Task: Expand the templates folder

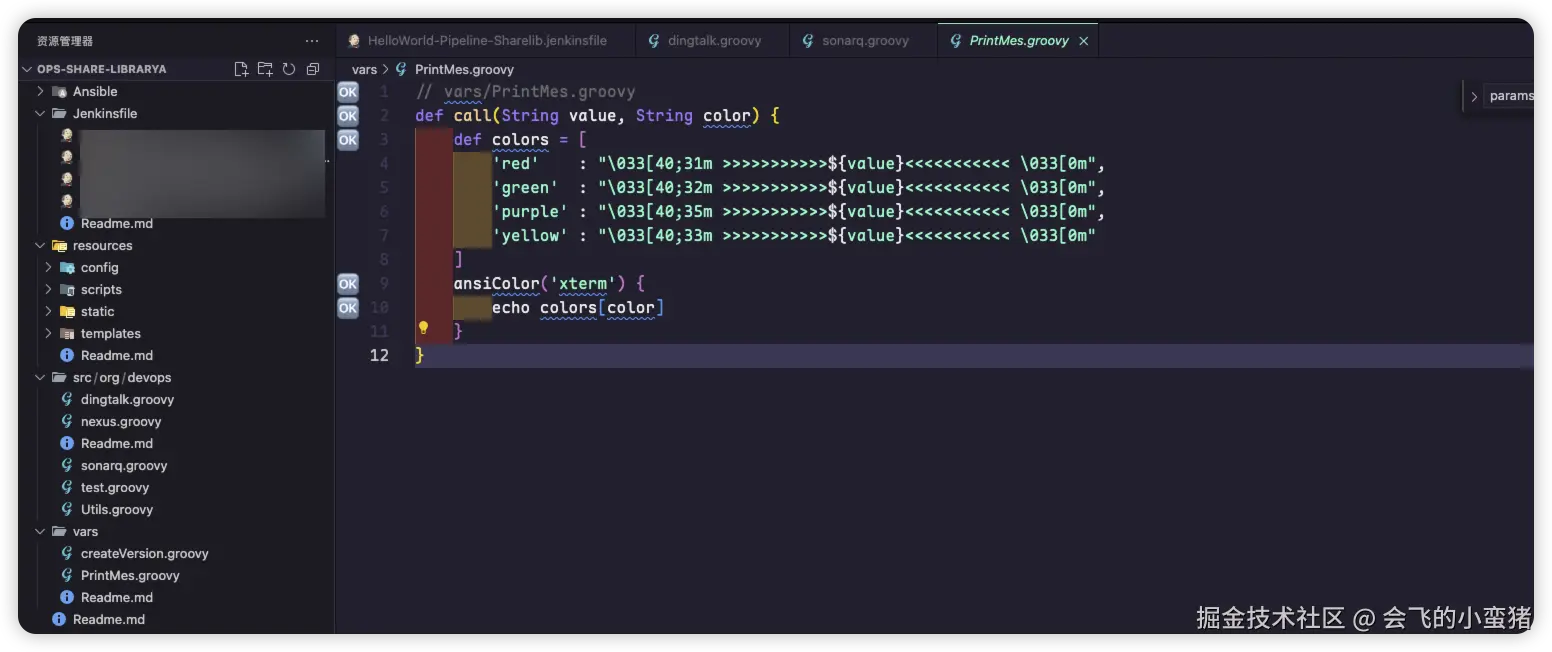Action: click(48, 333)
